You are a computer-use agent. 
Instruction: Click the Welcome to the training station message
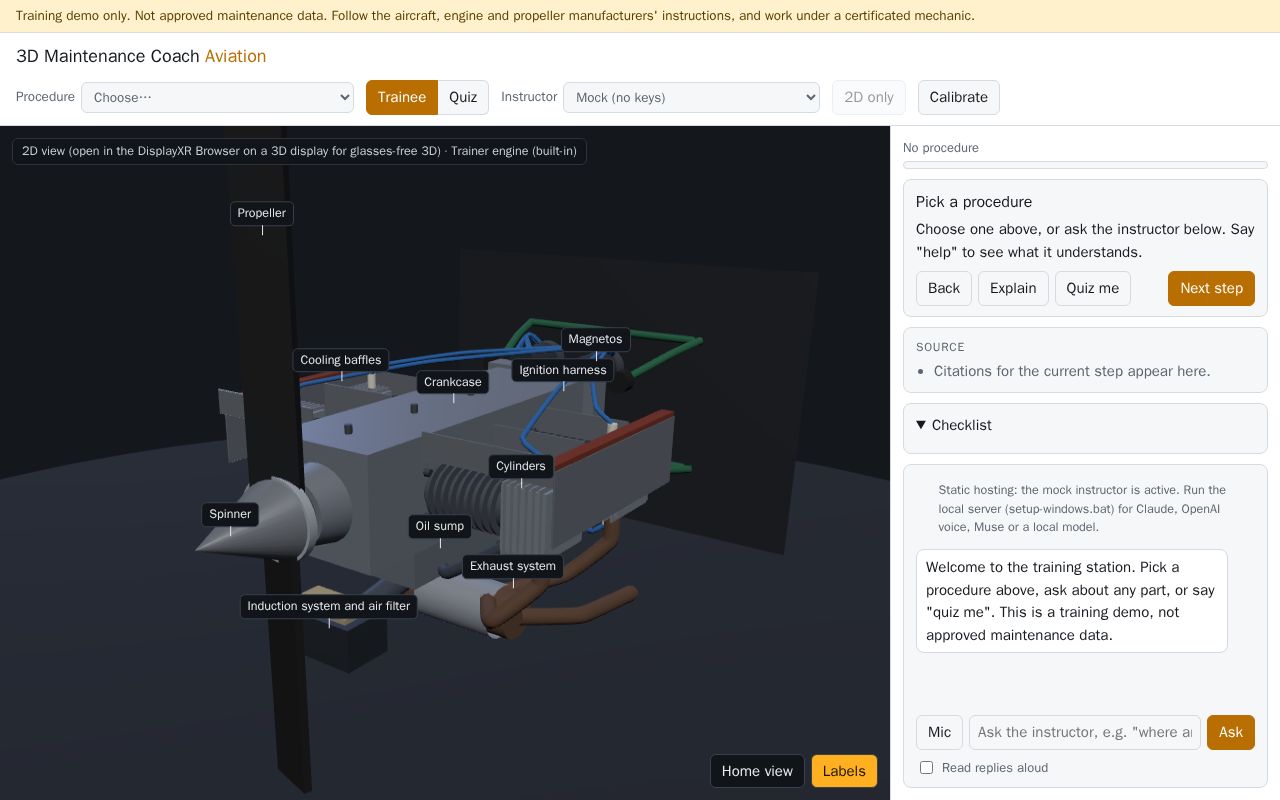(x=1072, y=601)
